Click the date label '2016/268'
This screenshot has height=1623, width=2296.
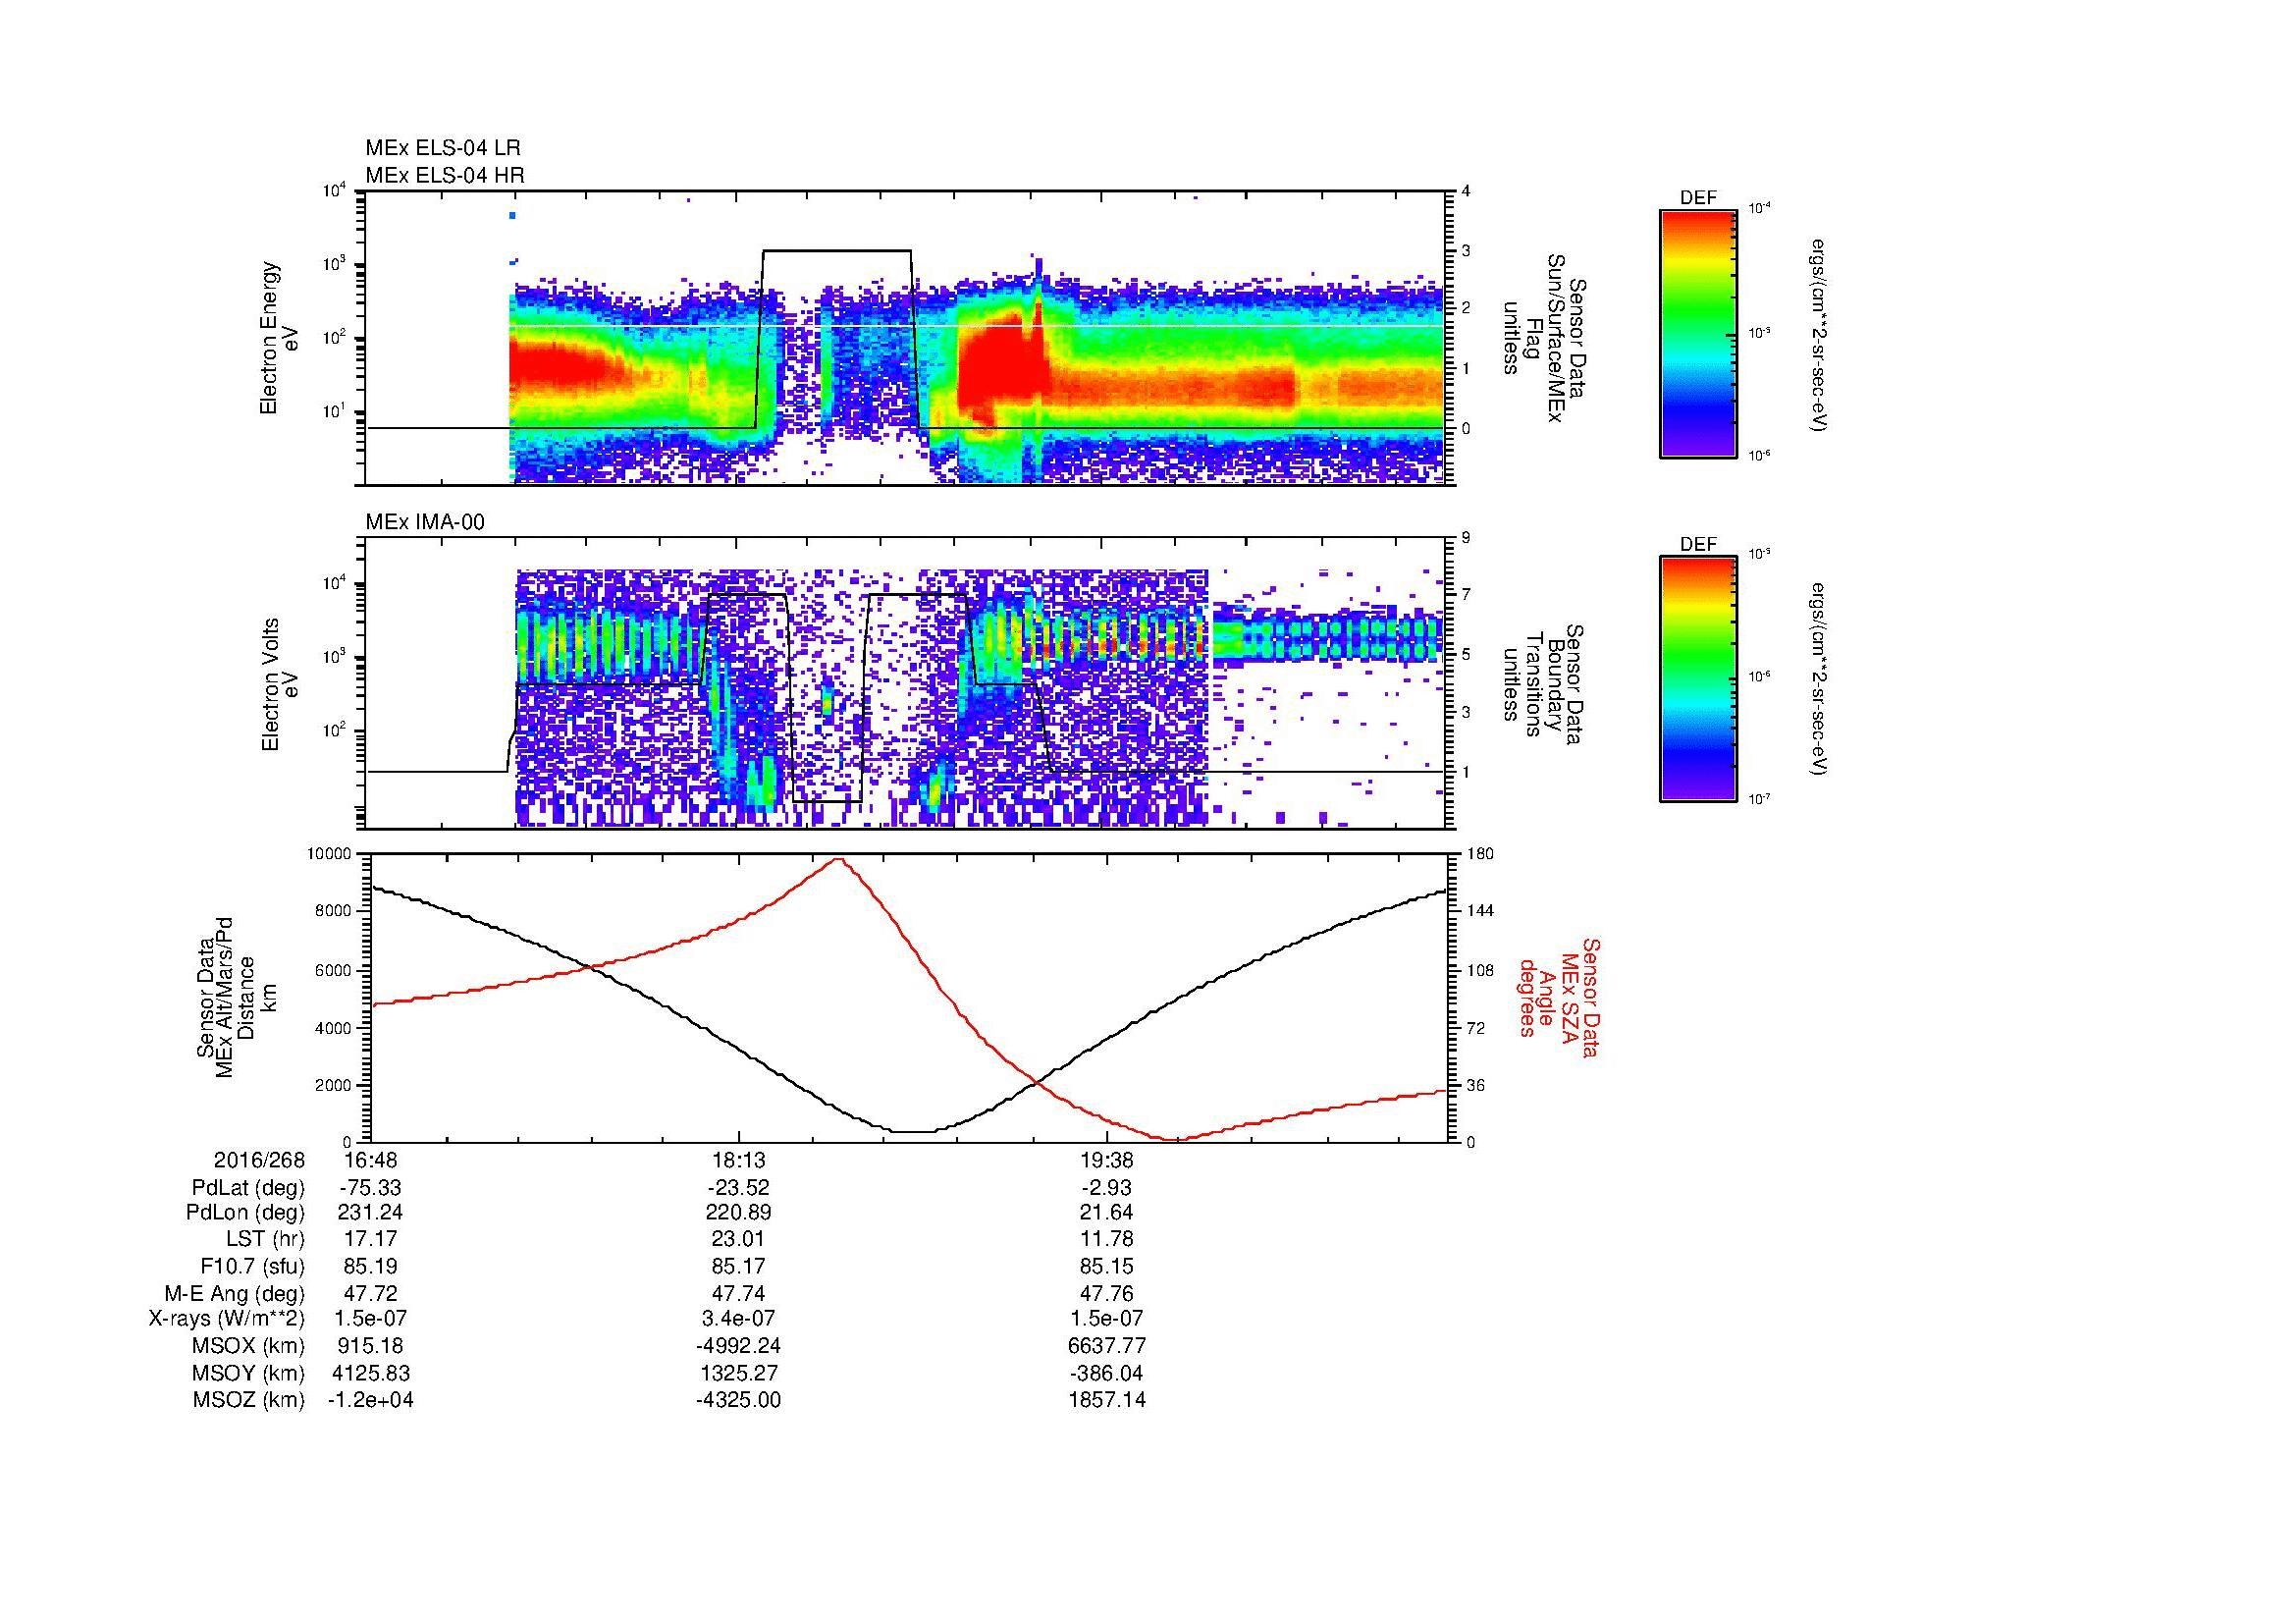(x=259, y=1160)
